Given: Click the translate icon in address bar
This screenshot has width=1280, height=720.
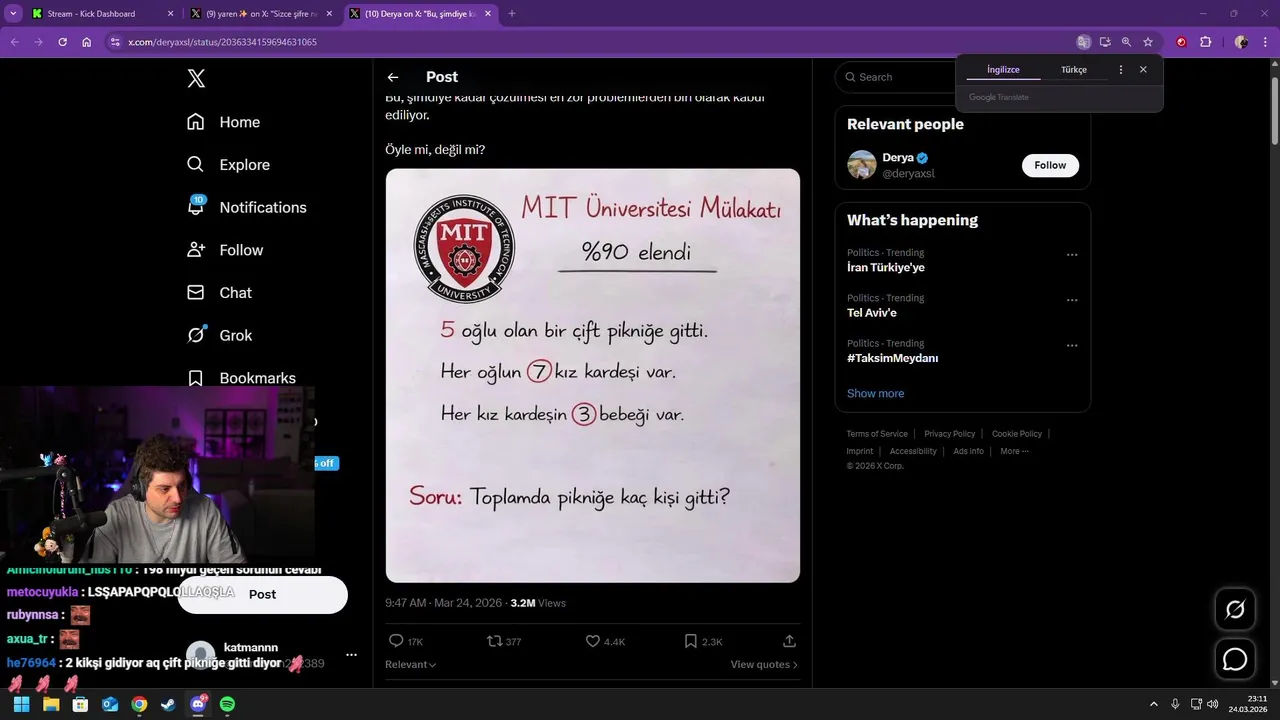Looking at the screenshot, I should [1083, 42].
